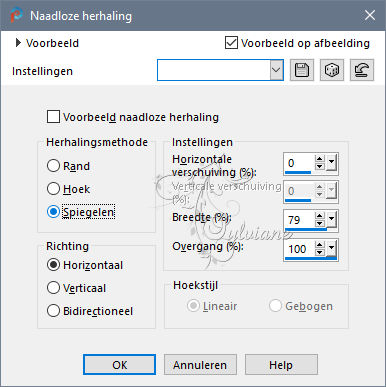This screenshot has height=387, width=386.
Task: Increase Breedte value with up arrow
Action: point(320,216)
